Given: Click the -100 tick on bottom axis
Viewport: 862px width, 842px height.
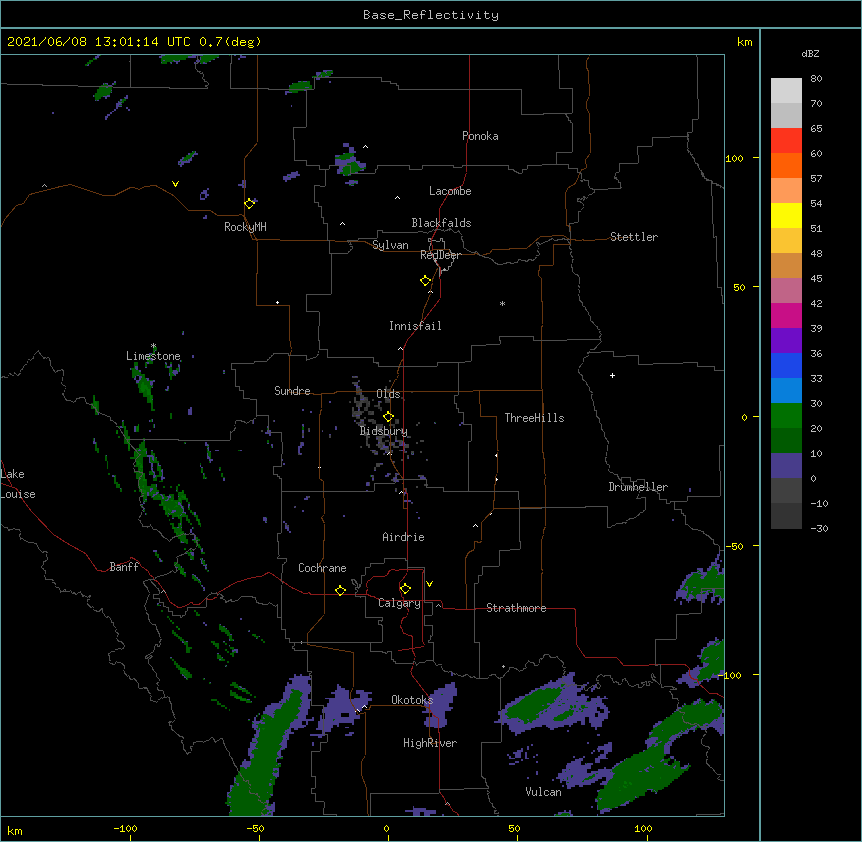Looking at the screenshot, I should coord(126,829).
